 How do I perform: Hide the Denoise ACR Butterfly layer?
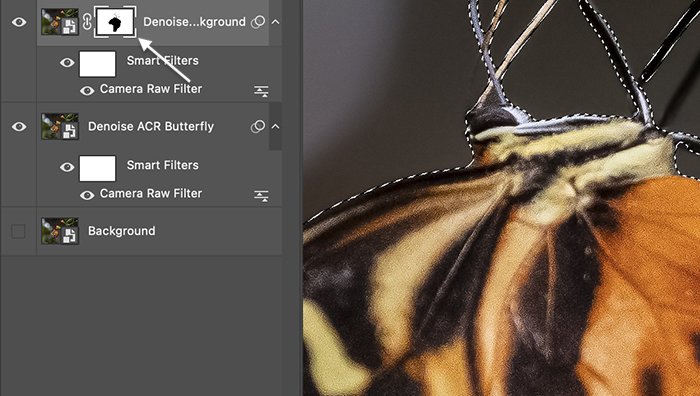[x=19, y=127]
